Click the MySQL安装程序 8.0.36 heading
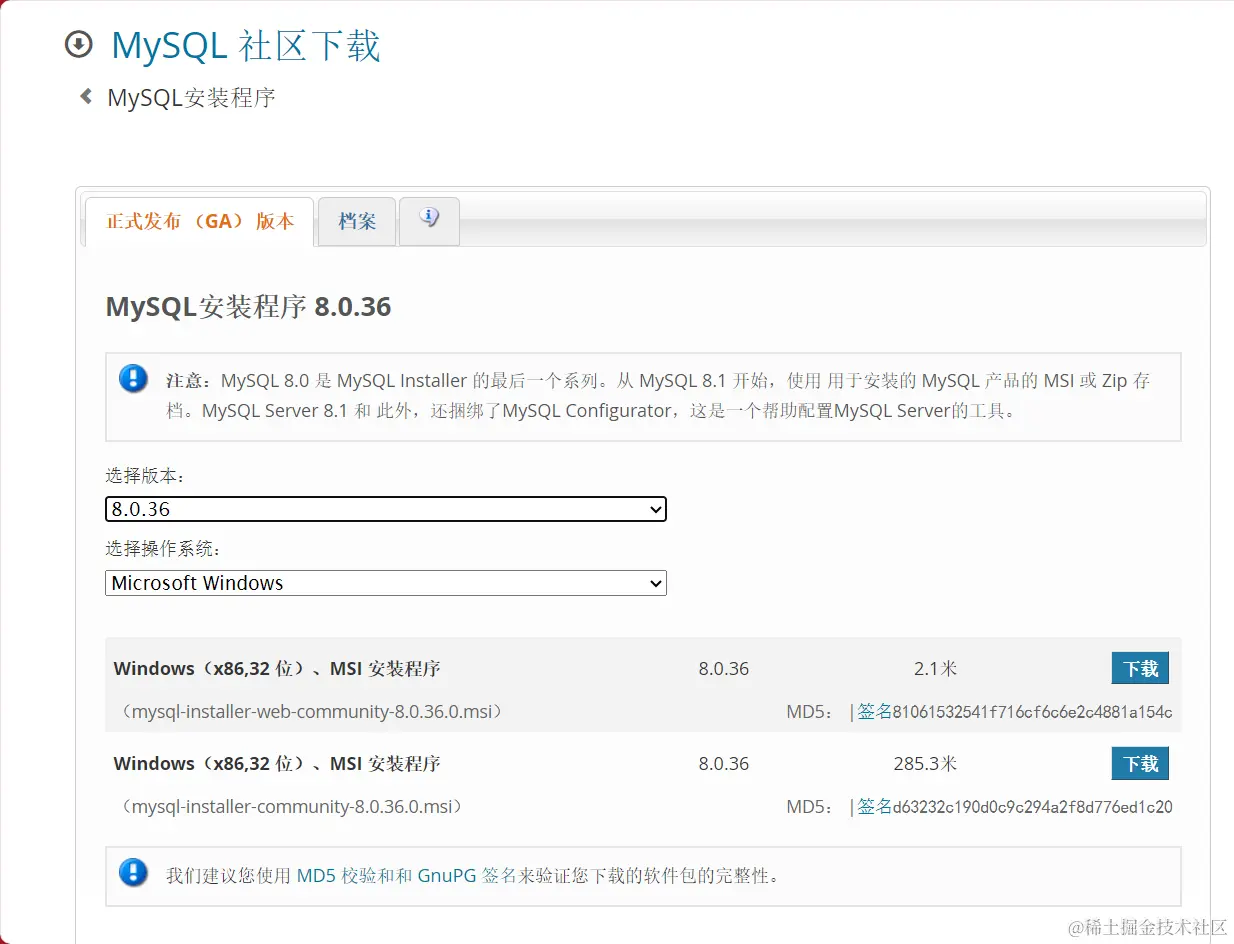 [248, 306]
